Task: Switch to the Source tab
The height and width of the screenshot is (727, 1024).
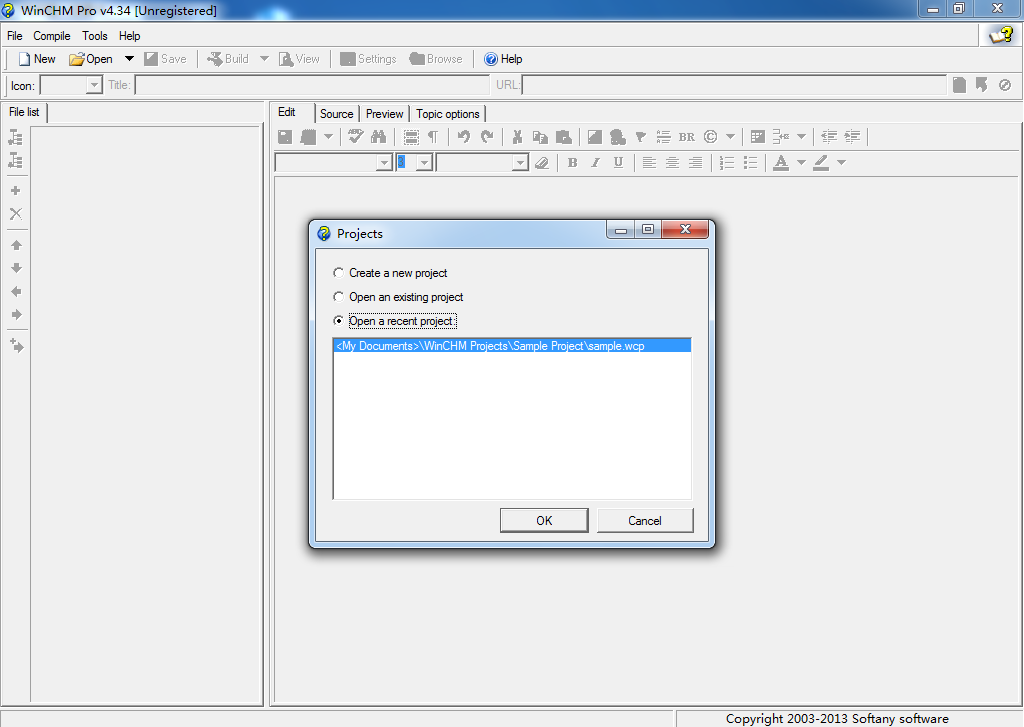Action: coord(336,114)
